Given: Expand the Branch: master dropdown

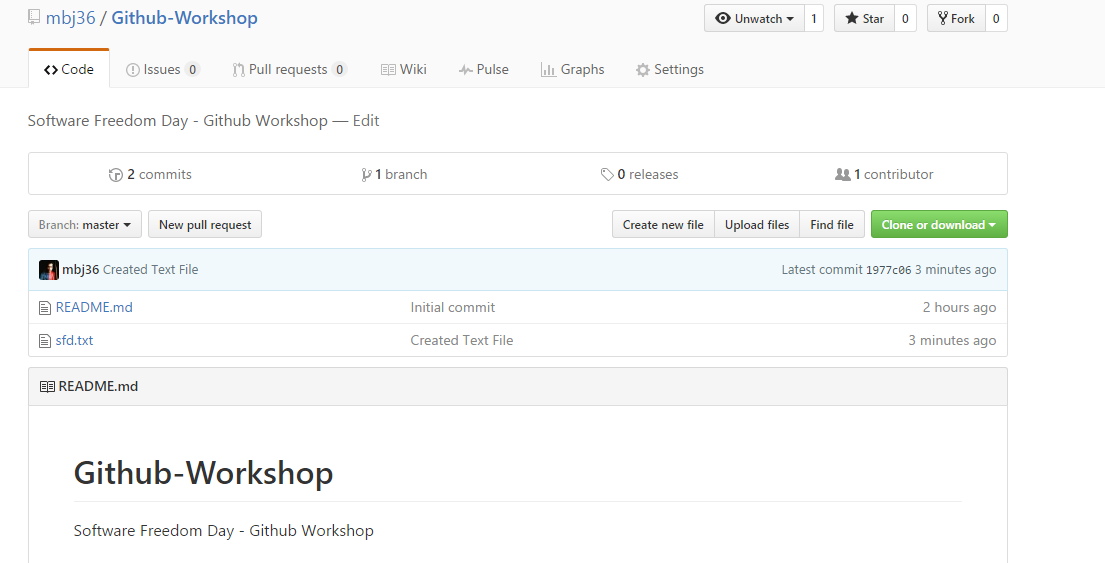Looking at the screenshot, I should tap(85, 224).
